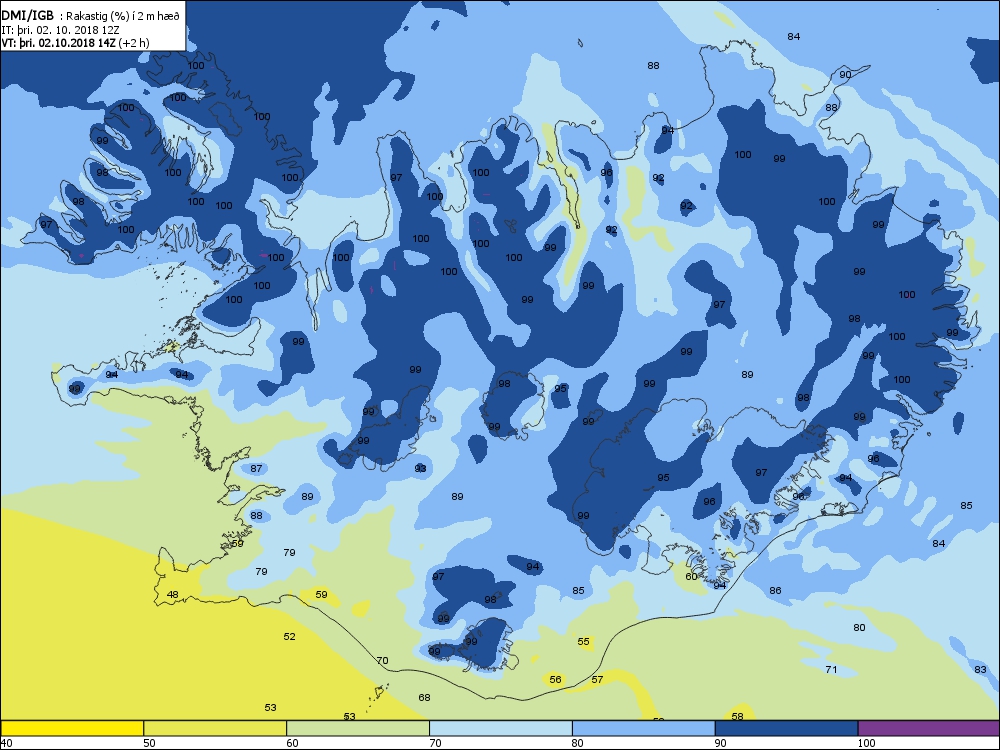The image size is (1000, 750).
Task: Click the 'IT: þri. 02. 10. 2018 12Z' line
Action: (61, 30)
